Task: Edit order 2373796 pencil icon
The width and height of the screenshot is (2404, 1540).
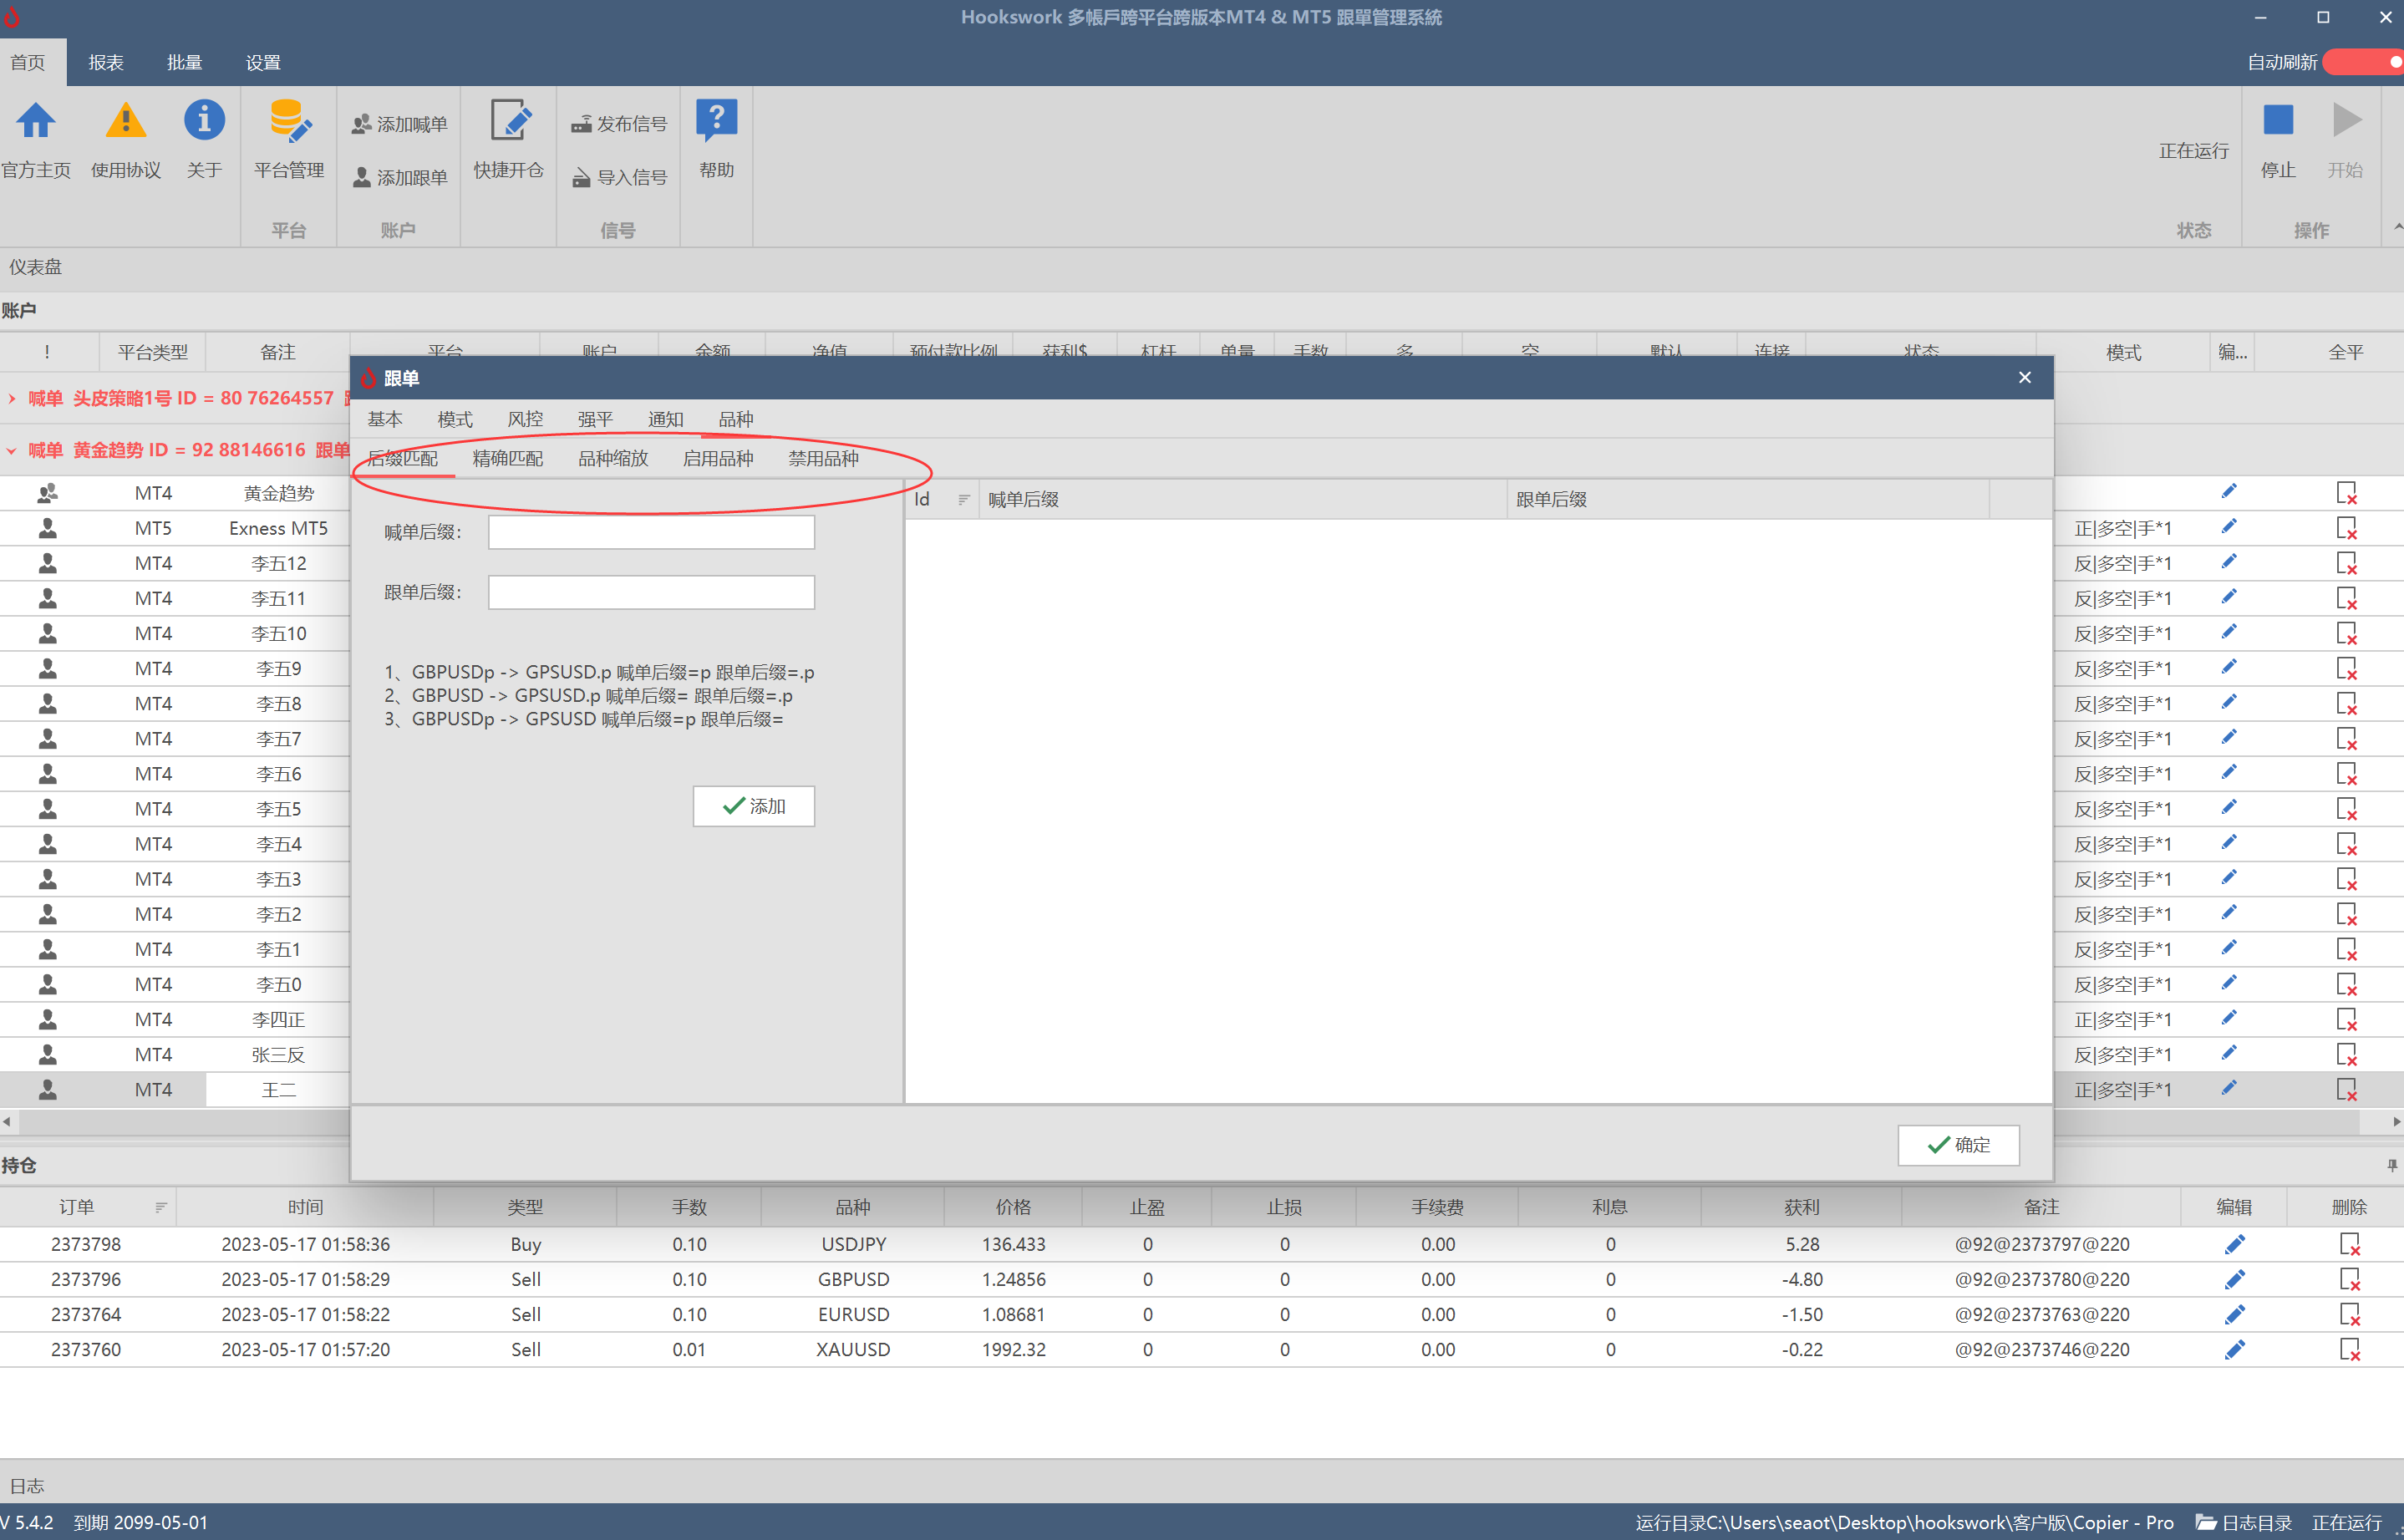Action: [x=2234, y=1279]
